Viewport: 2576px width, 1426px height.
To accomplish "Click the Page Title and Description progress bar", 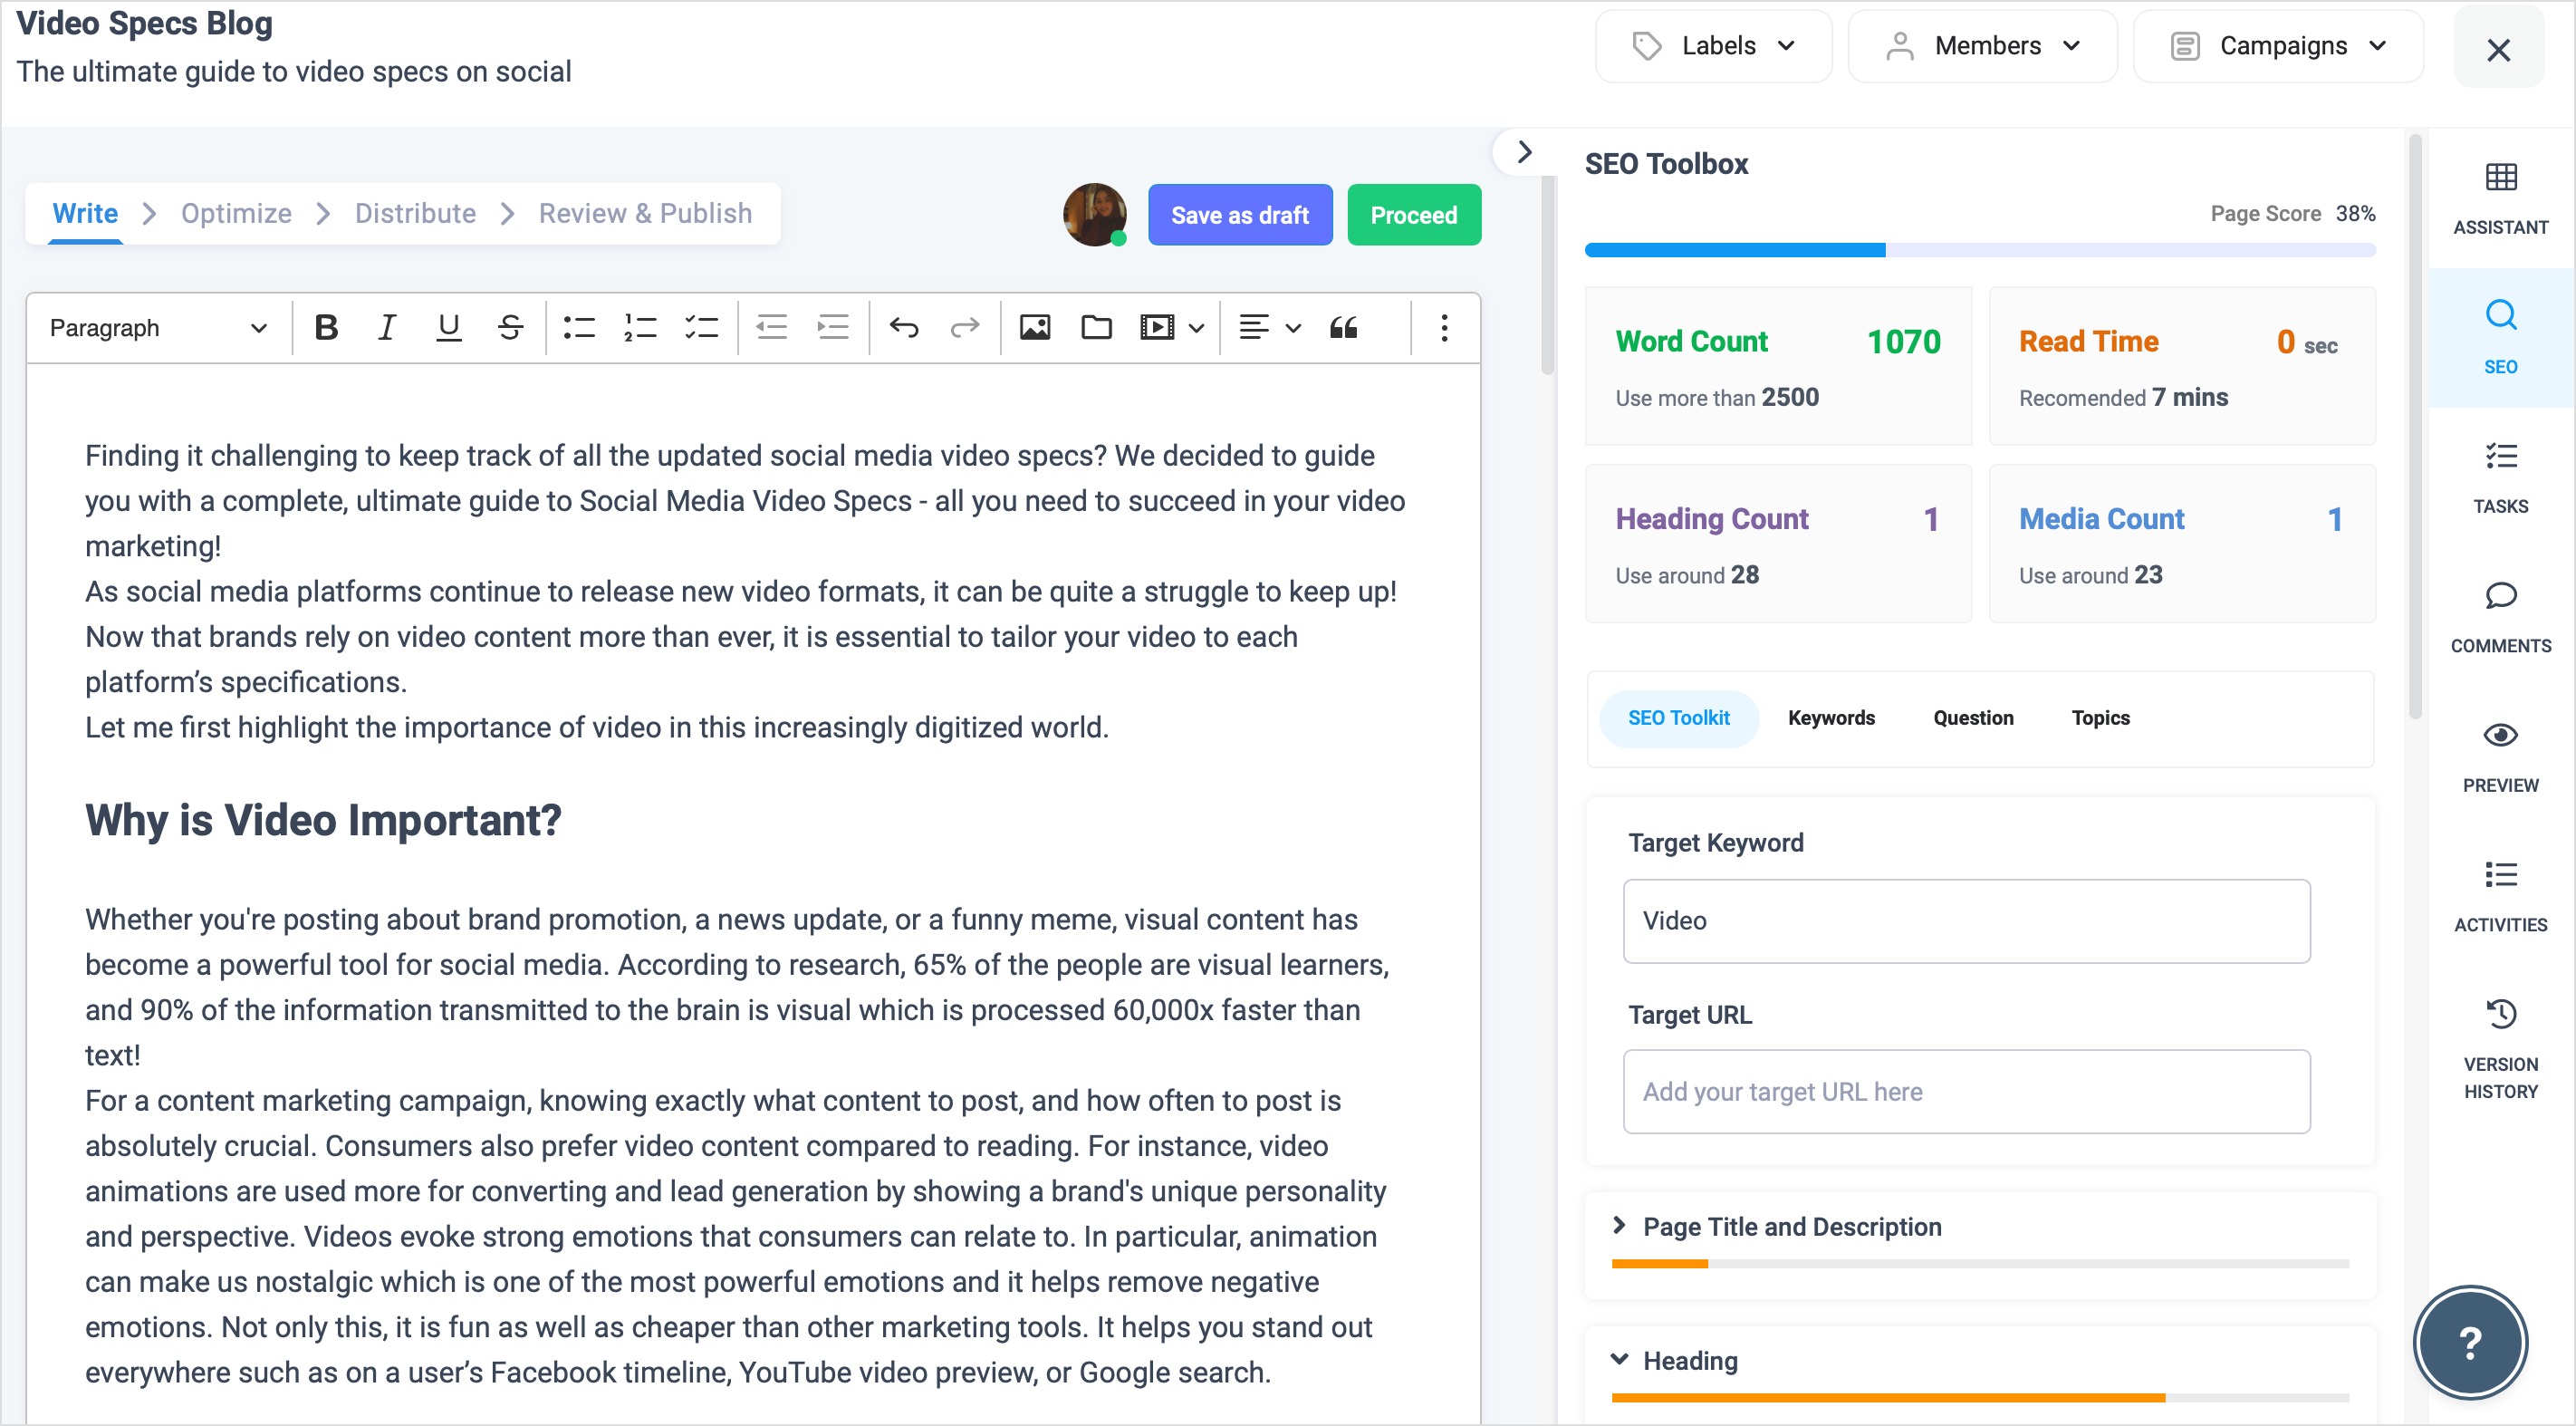I will [x=1980, y=1264].
